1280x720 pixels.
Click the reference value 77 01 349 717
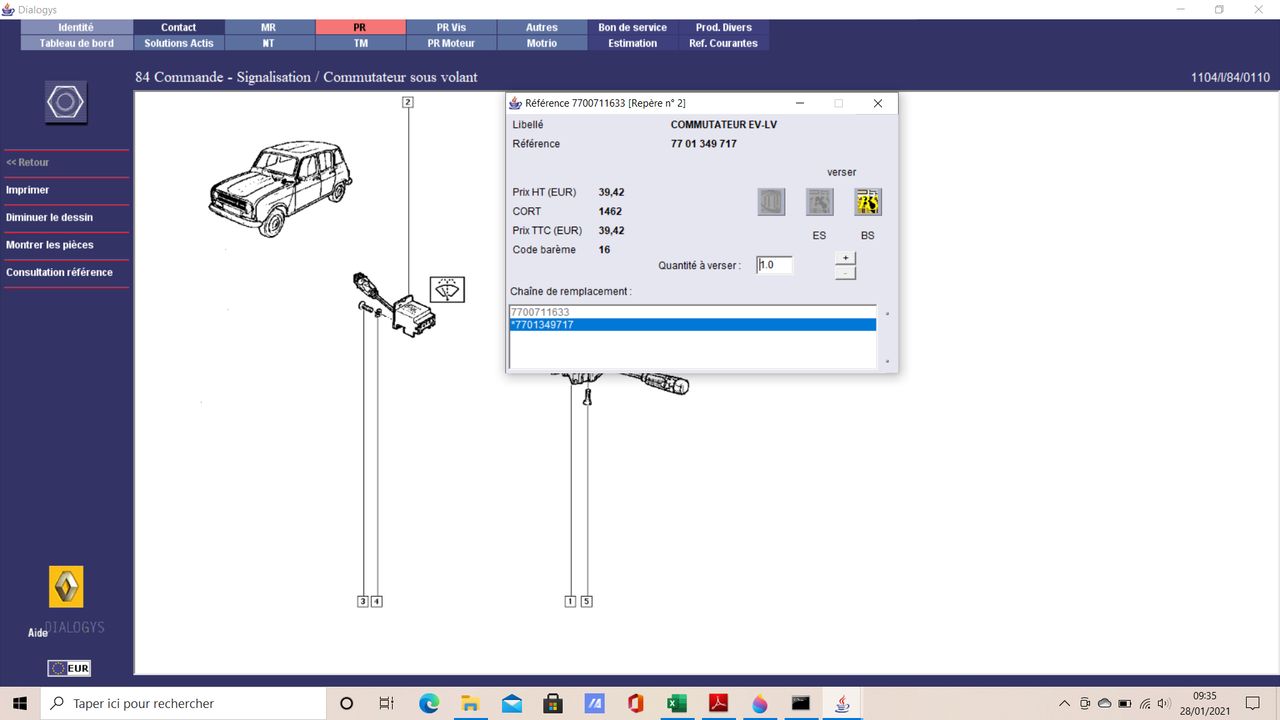tap(704, 144)
